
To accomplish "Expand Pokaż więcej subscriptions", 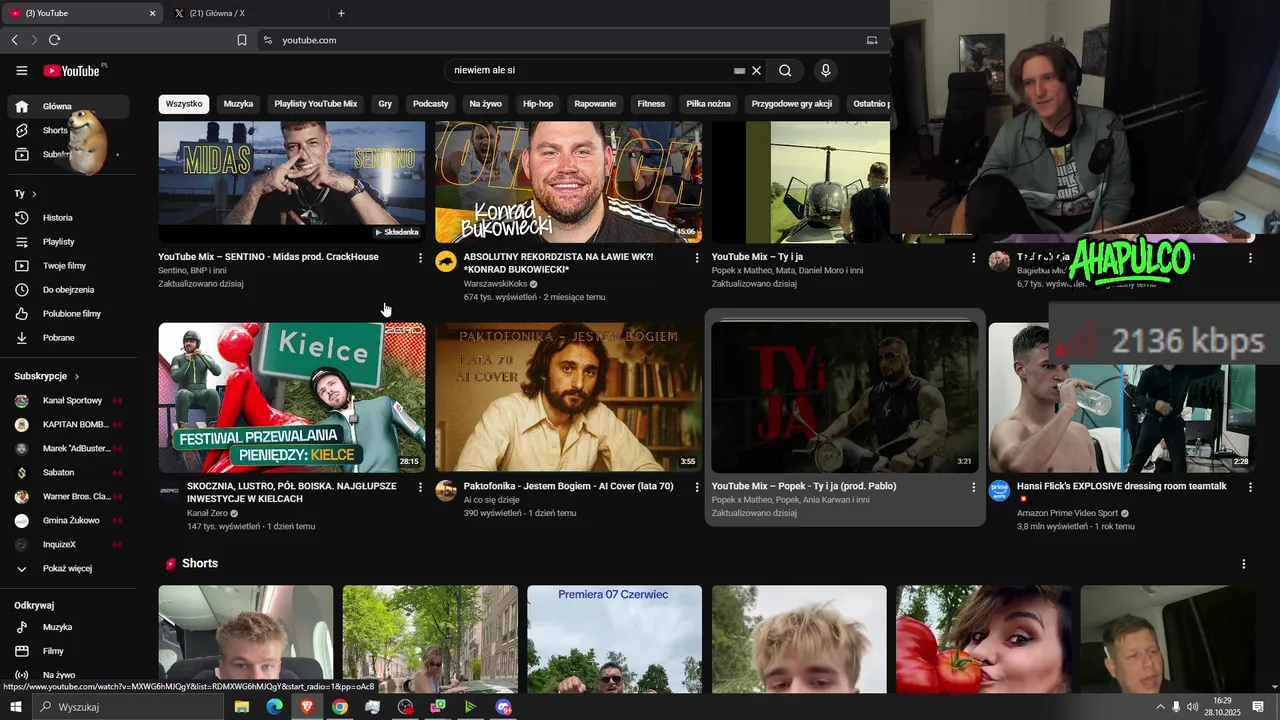I will pos(69,568).
